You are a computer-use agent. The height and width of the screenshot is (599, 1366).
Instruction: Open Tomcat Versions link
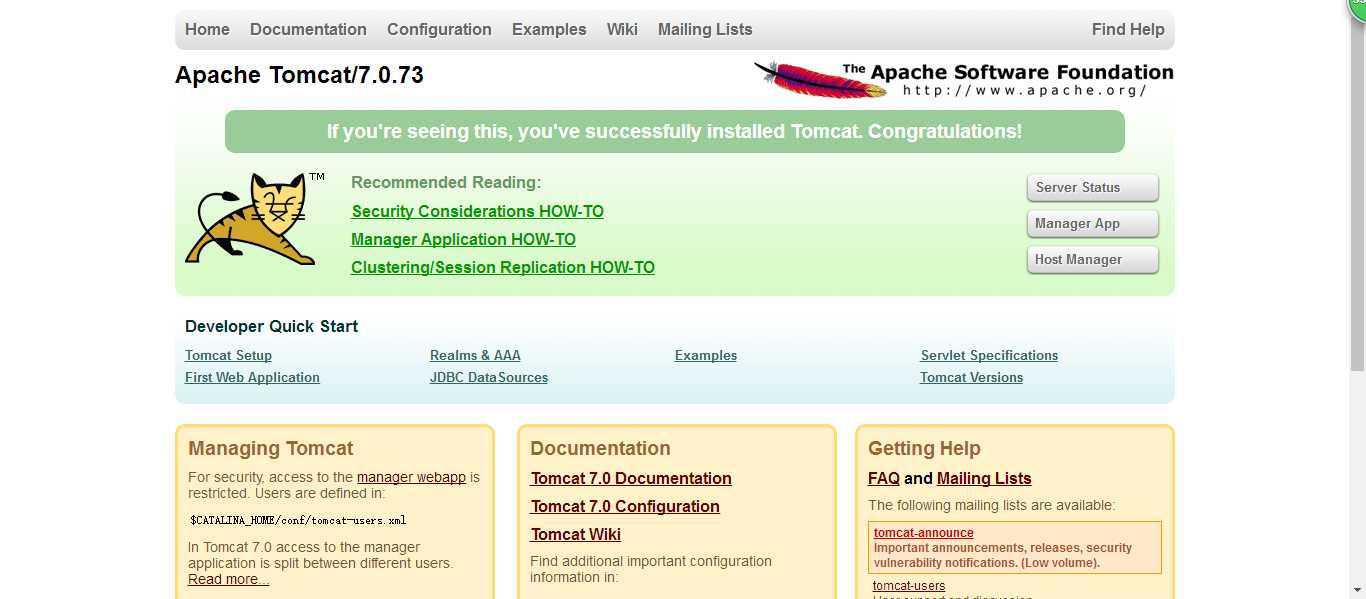tap(971, 377)
